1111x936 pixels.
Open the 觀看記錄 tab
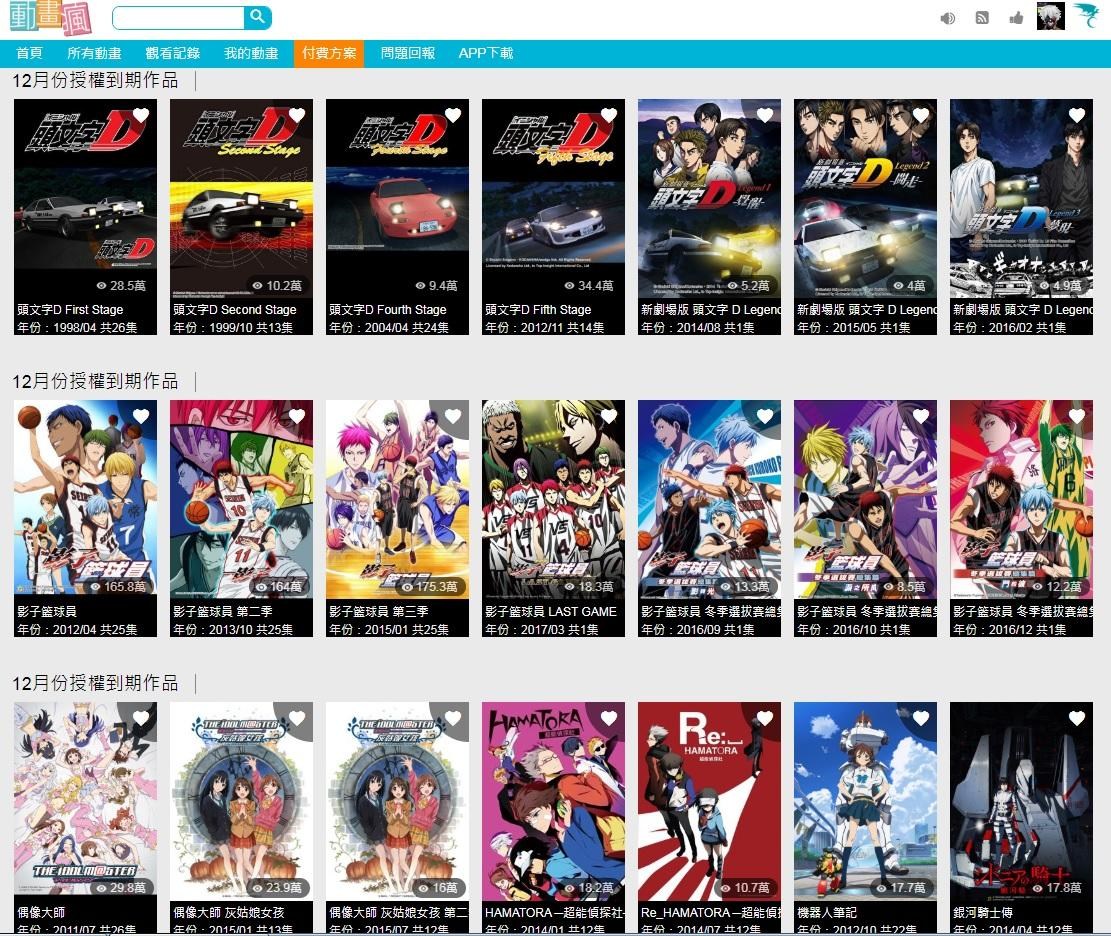click(173, 53)
